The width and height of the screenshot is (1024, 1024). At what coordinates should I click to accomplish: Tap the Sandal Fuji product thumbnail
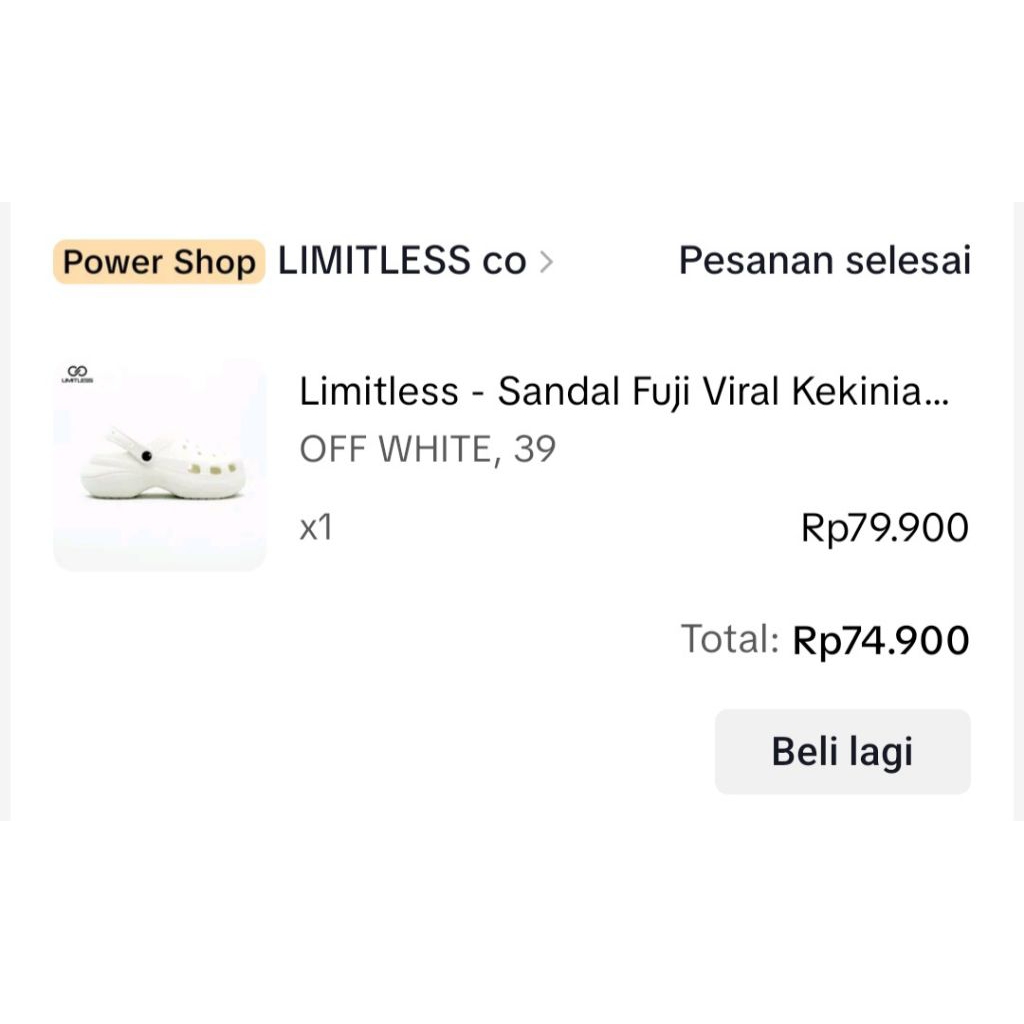coord(160,465)
